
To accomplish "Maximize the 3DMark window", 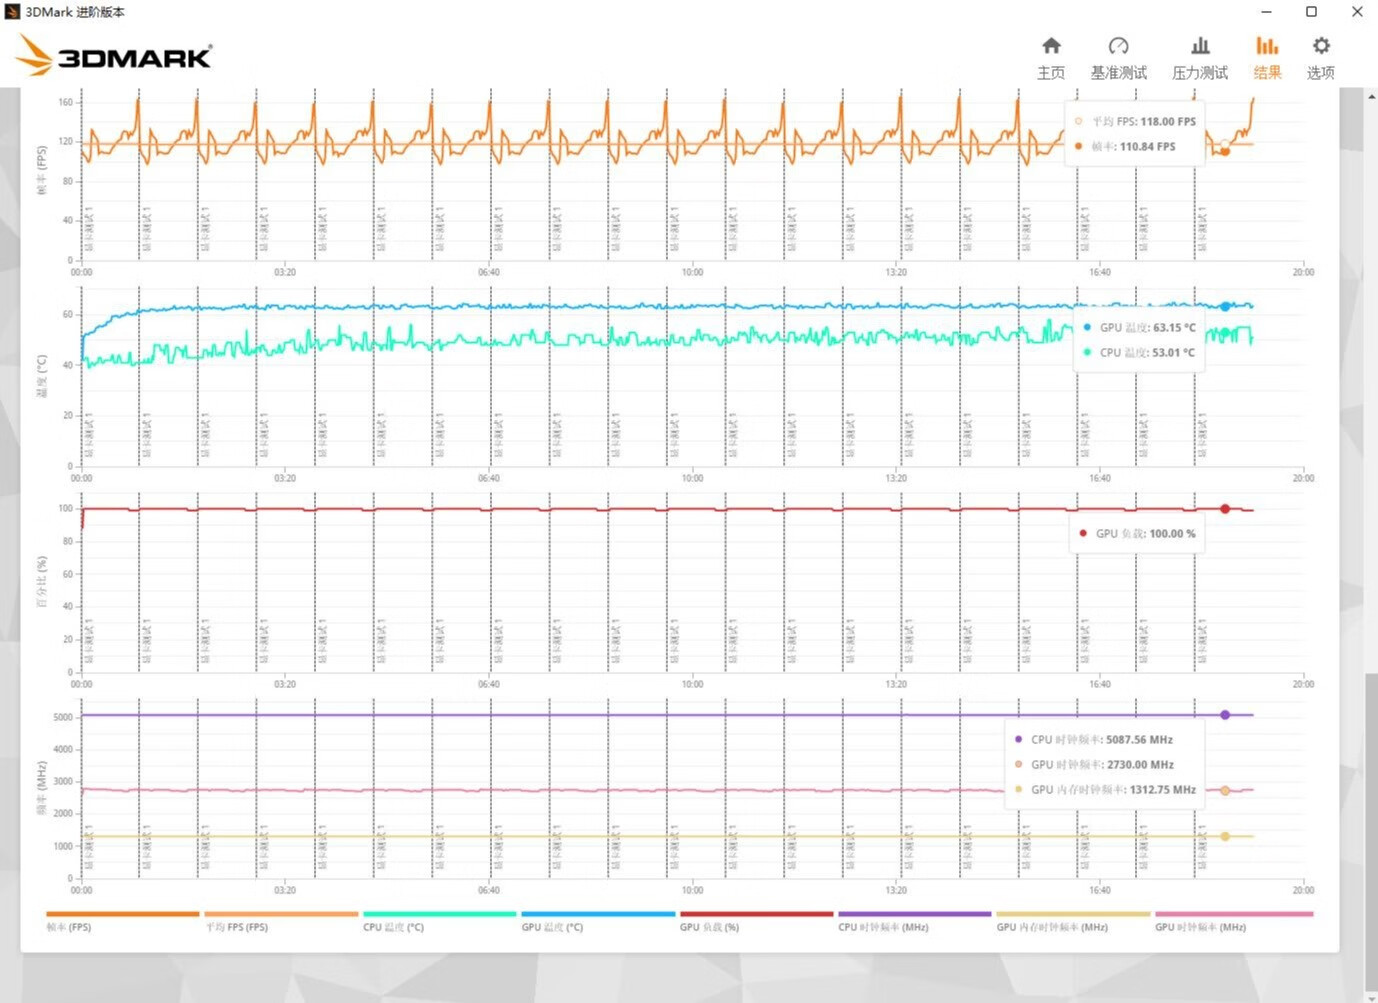I will [x=1311, y=12].
